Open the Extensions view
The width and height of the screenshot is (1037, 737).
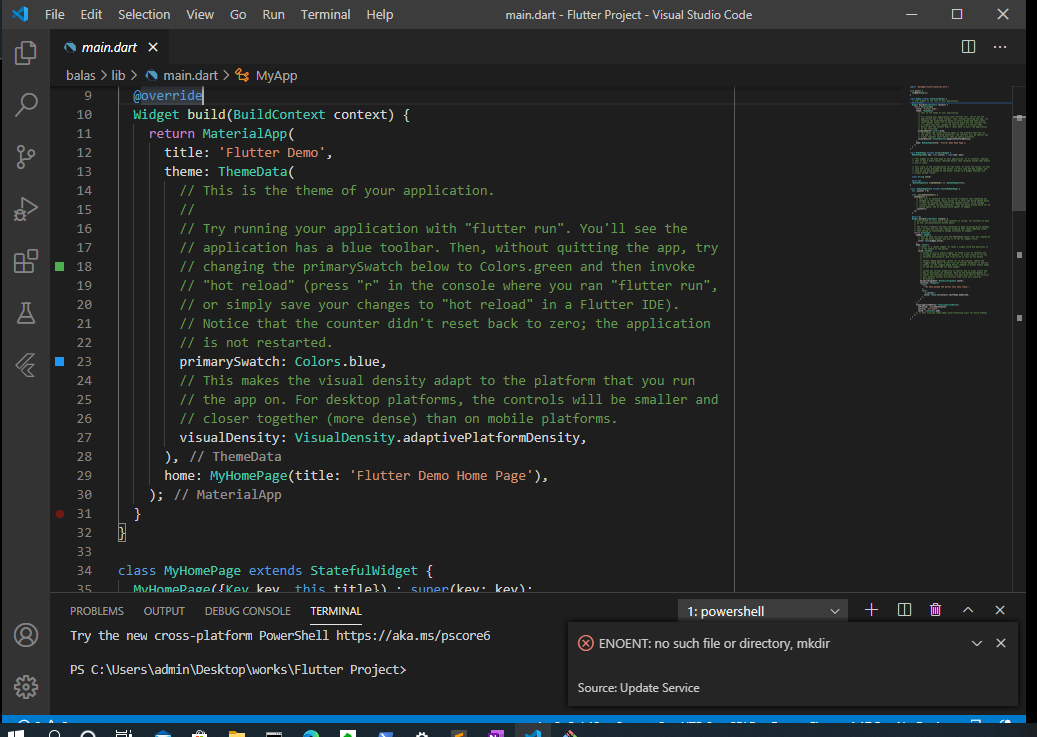point(26,261)
